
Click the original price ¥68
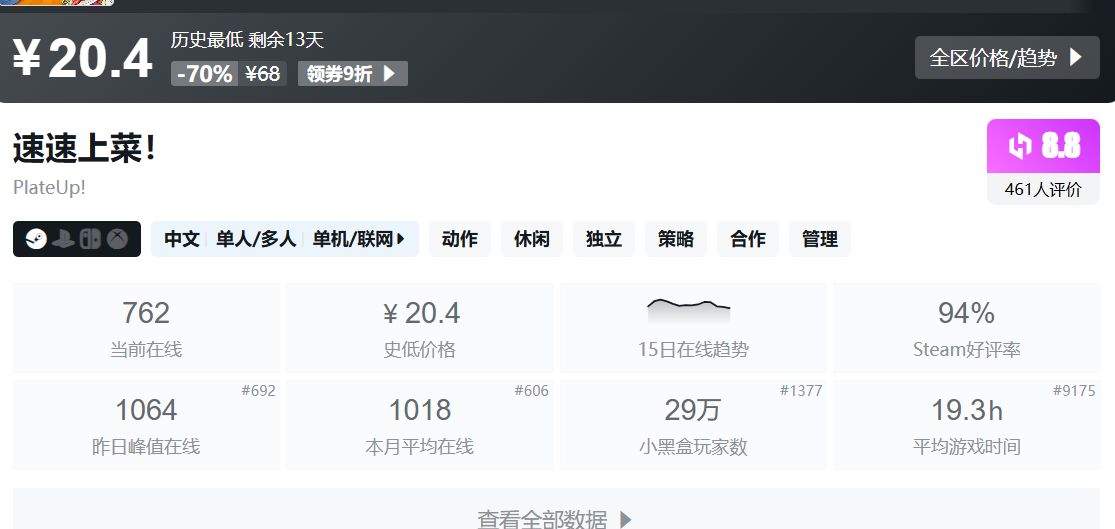coord(262,73)
